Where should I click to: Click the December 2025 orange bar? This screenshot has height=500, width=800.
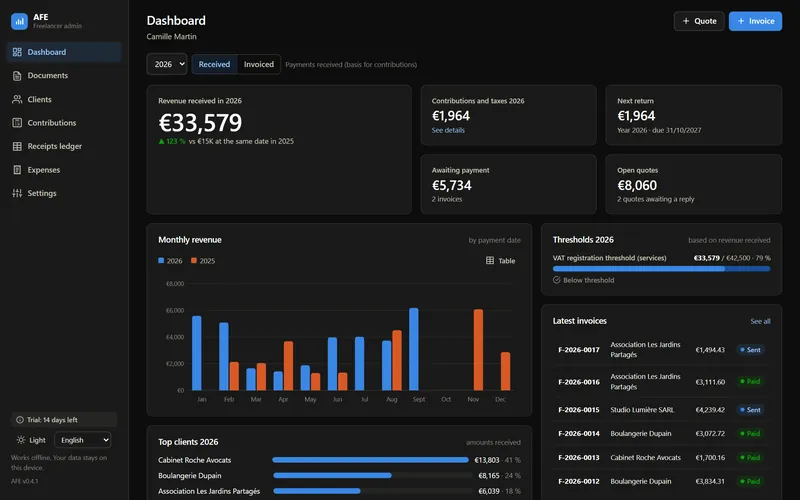[505, 371]
